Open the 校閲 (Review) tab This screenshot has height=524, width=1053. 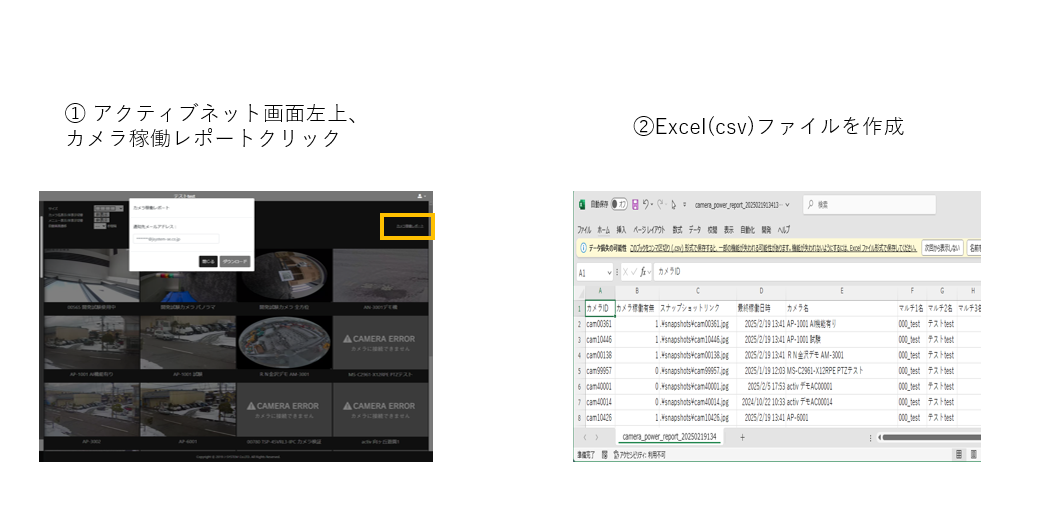pos(712,230)
